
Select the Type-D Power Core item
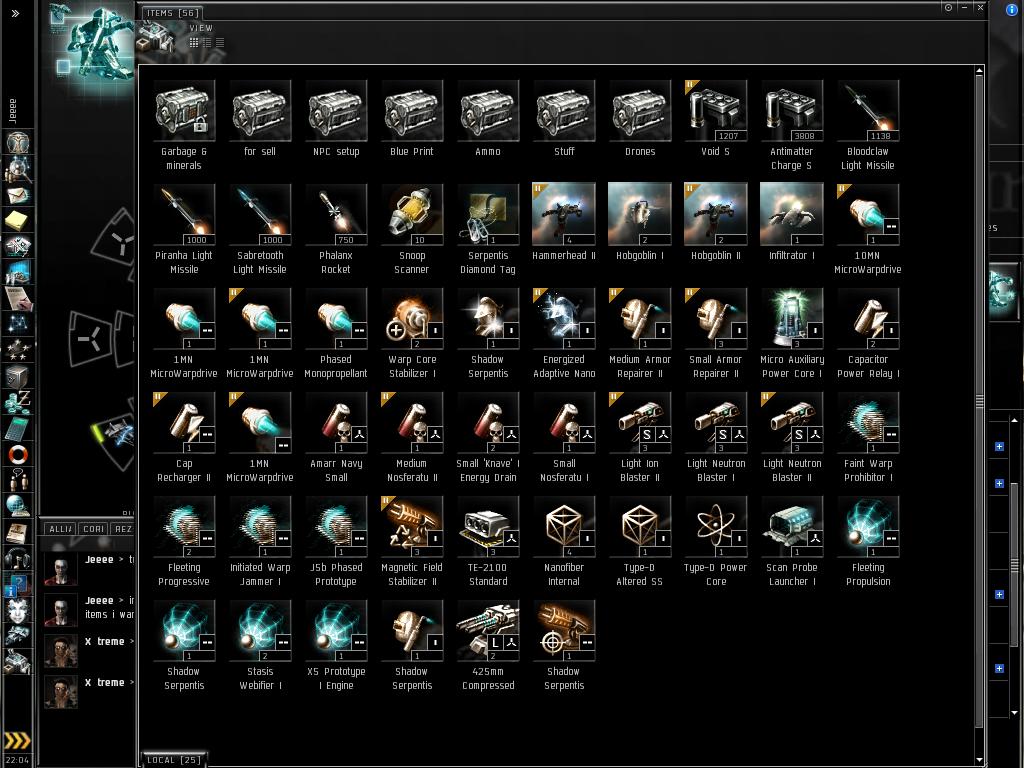(x=716, y=541)
